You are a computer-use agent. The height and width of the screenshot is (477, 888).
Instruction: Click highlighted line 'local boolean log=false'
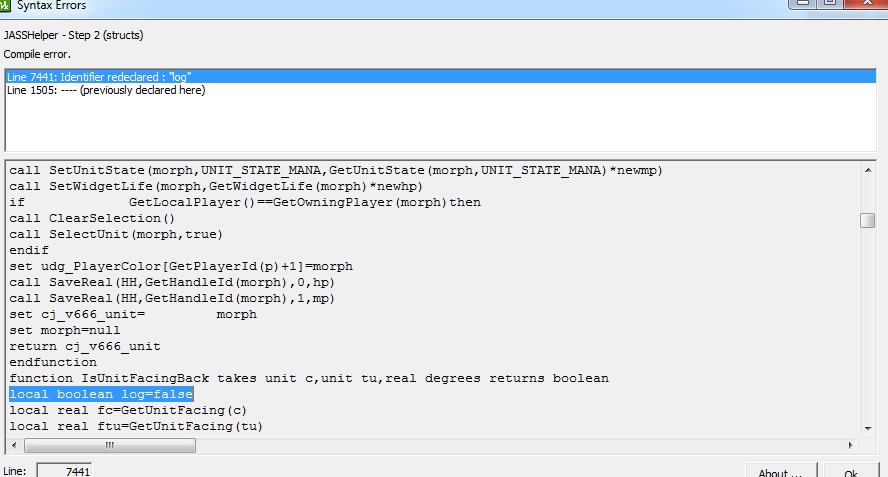[101, 394]
